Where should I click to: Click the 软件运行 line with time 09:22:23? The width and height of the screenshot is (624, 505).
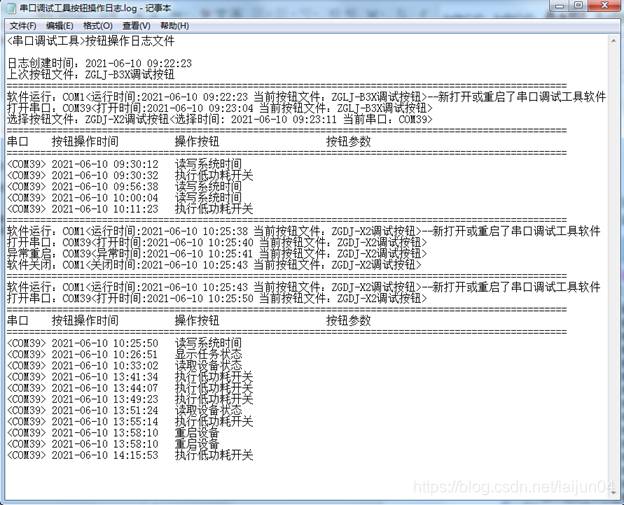[x=306, y=97]
